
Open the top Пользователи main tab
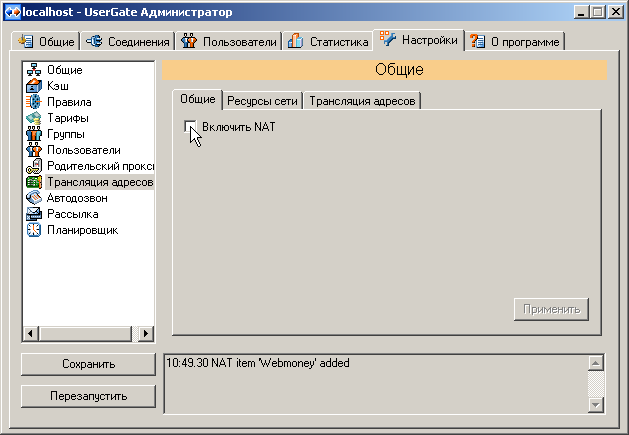pyautogui.click(x=229, y=41)
